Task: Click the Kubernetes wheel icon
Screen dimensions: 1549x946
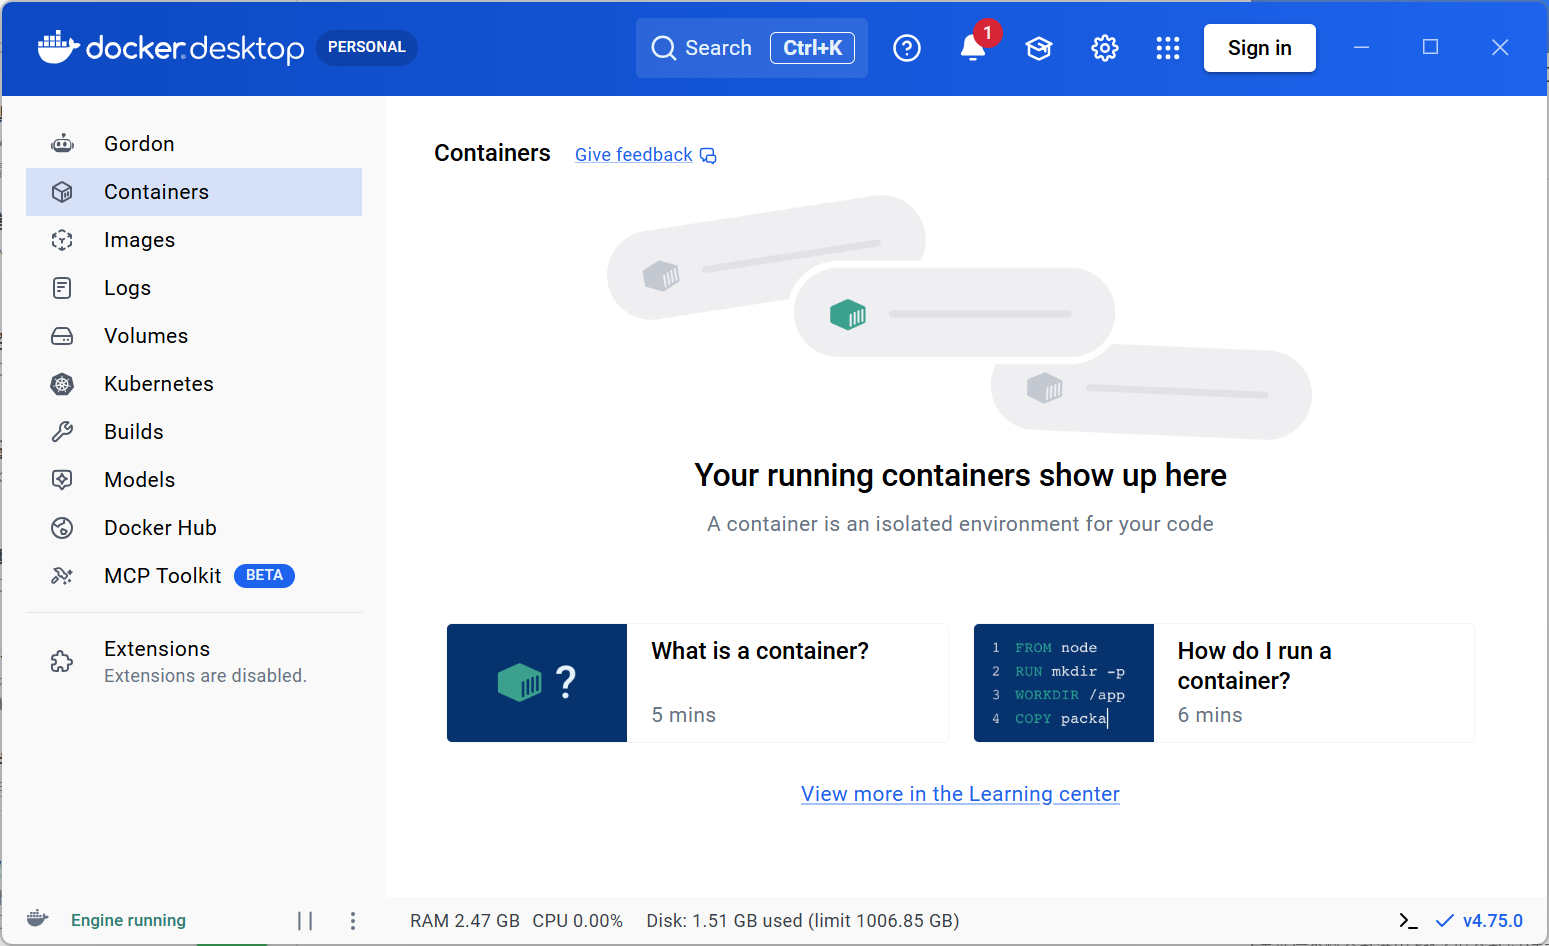Action: click(x=62, y=384)
